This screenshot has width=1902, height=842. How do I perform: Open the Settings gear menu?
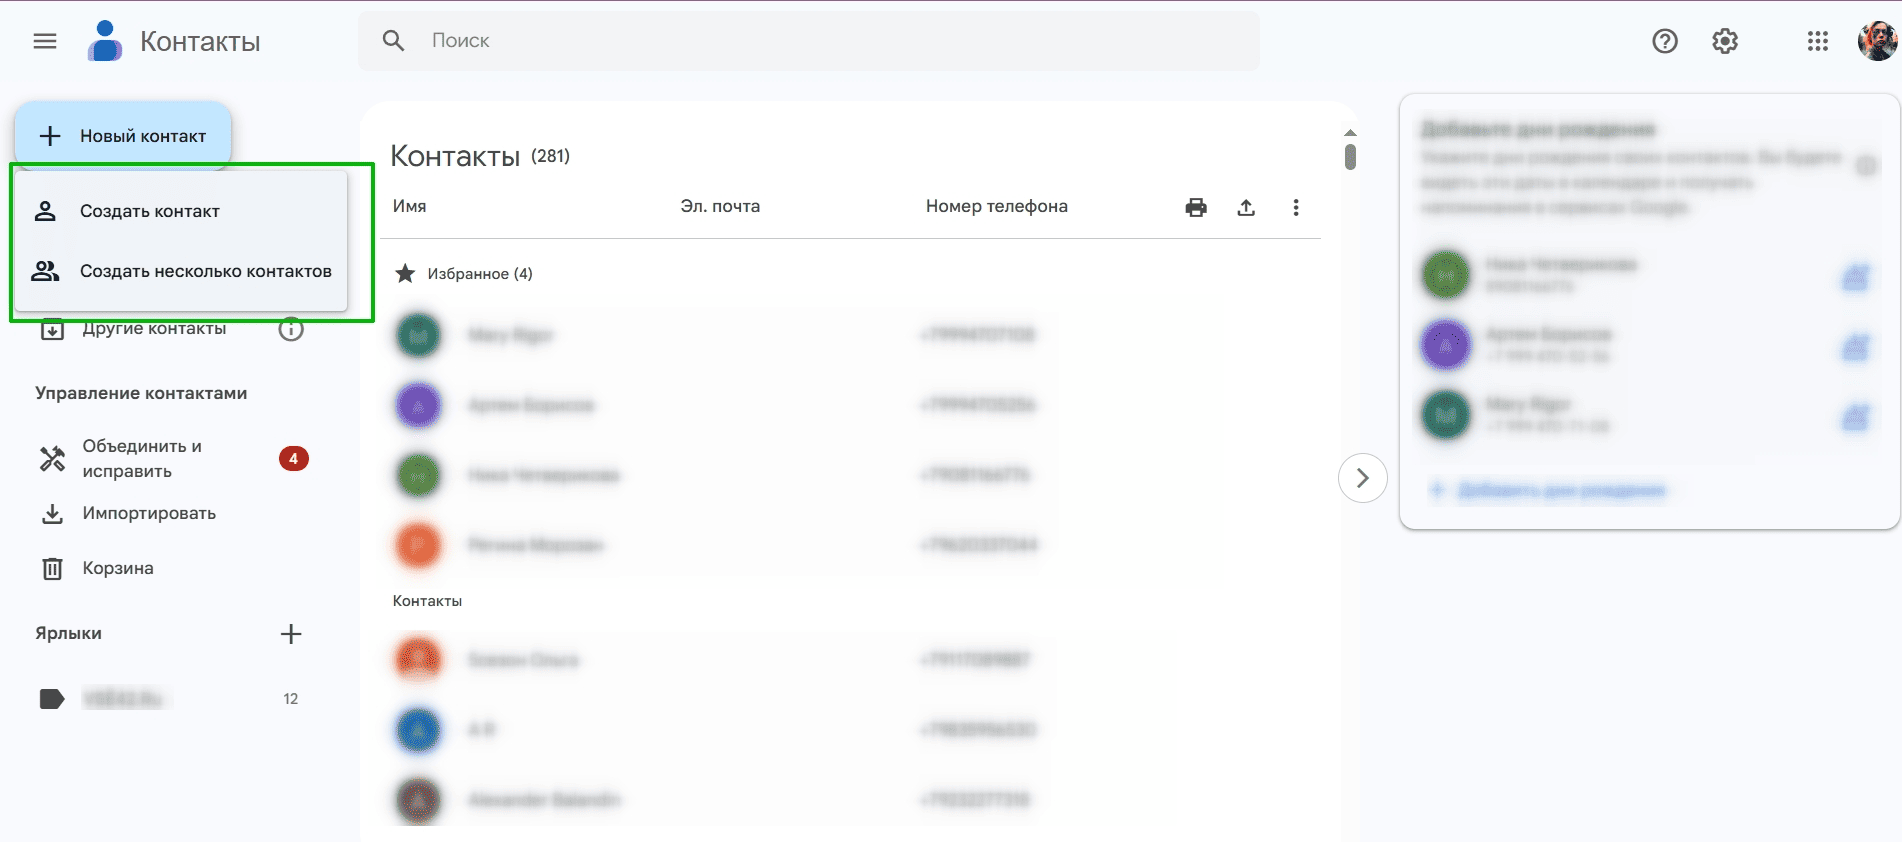tap(1725, 41)
